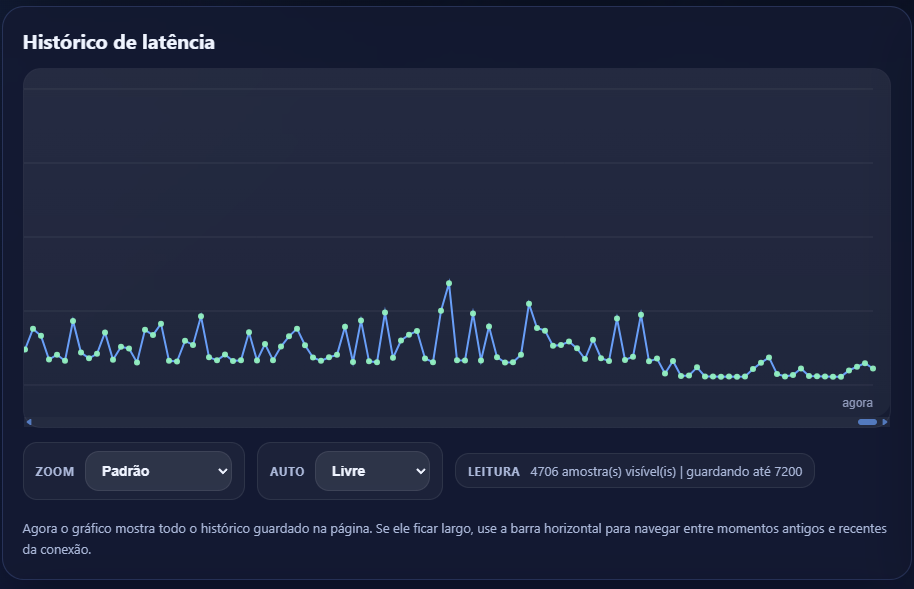Viewport: 914px width, 589px height.
Task: Click the first data point at chart's left edge
Action: [25, 350]
